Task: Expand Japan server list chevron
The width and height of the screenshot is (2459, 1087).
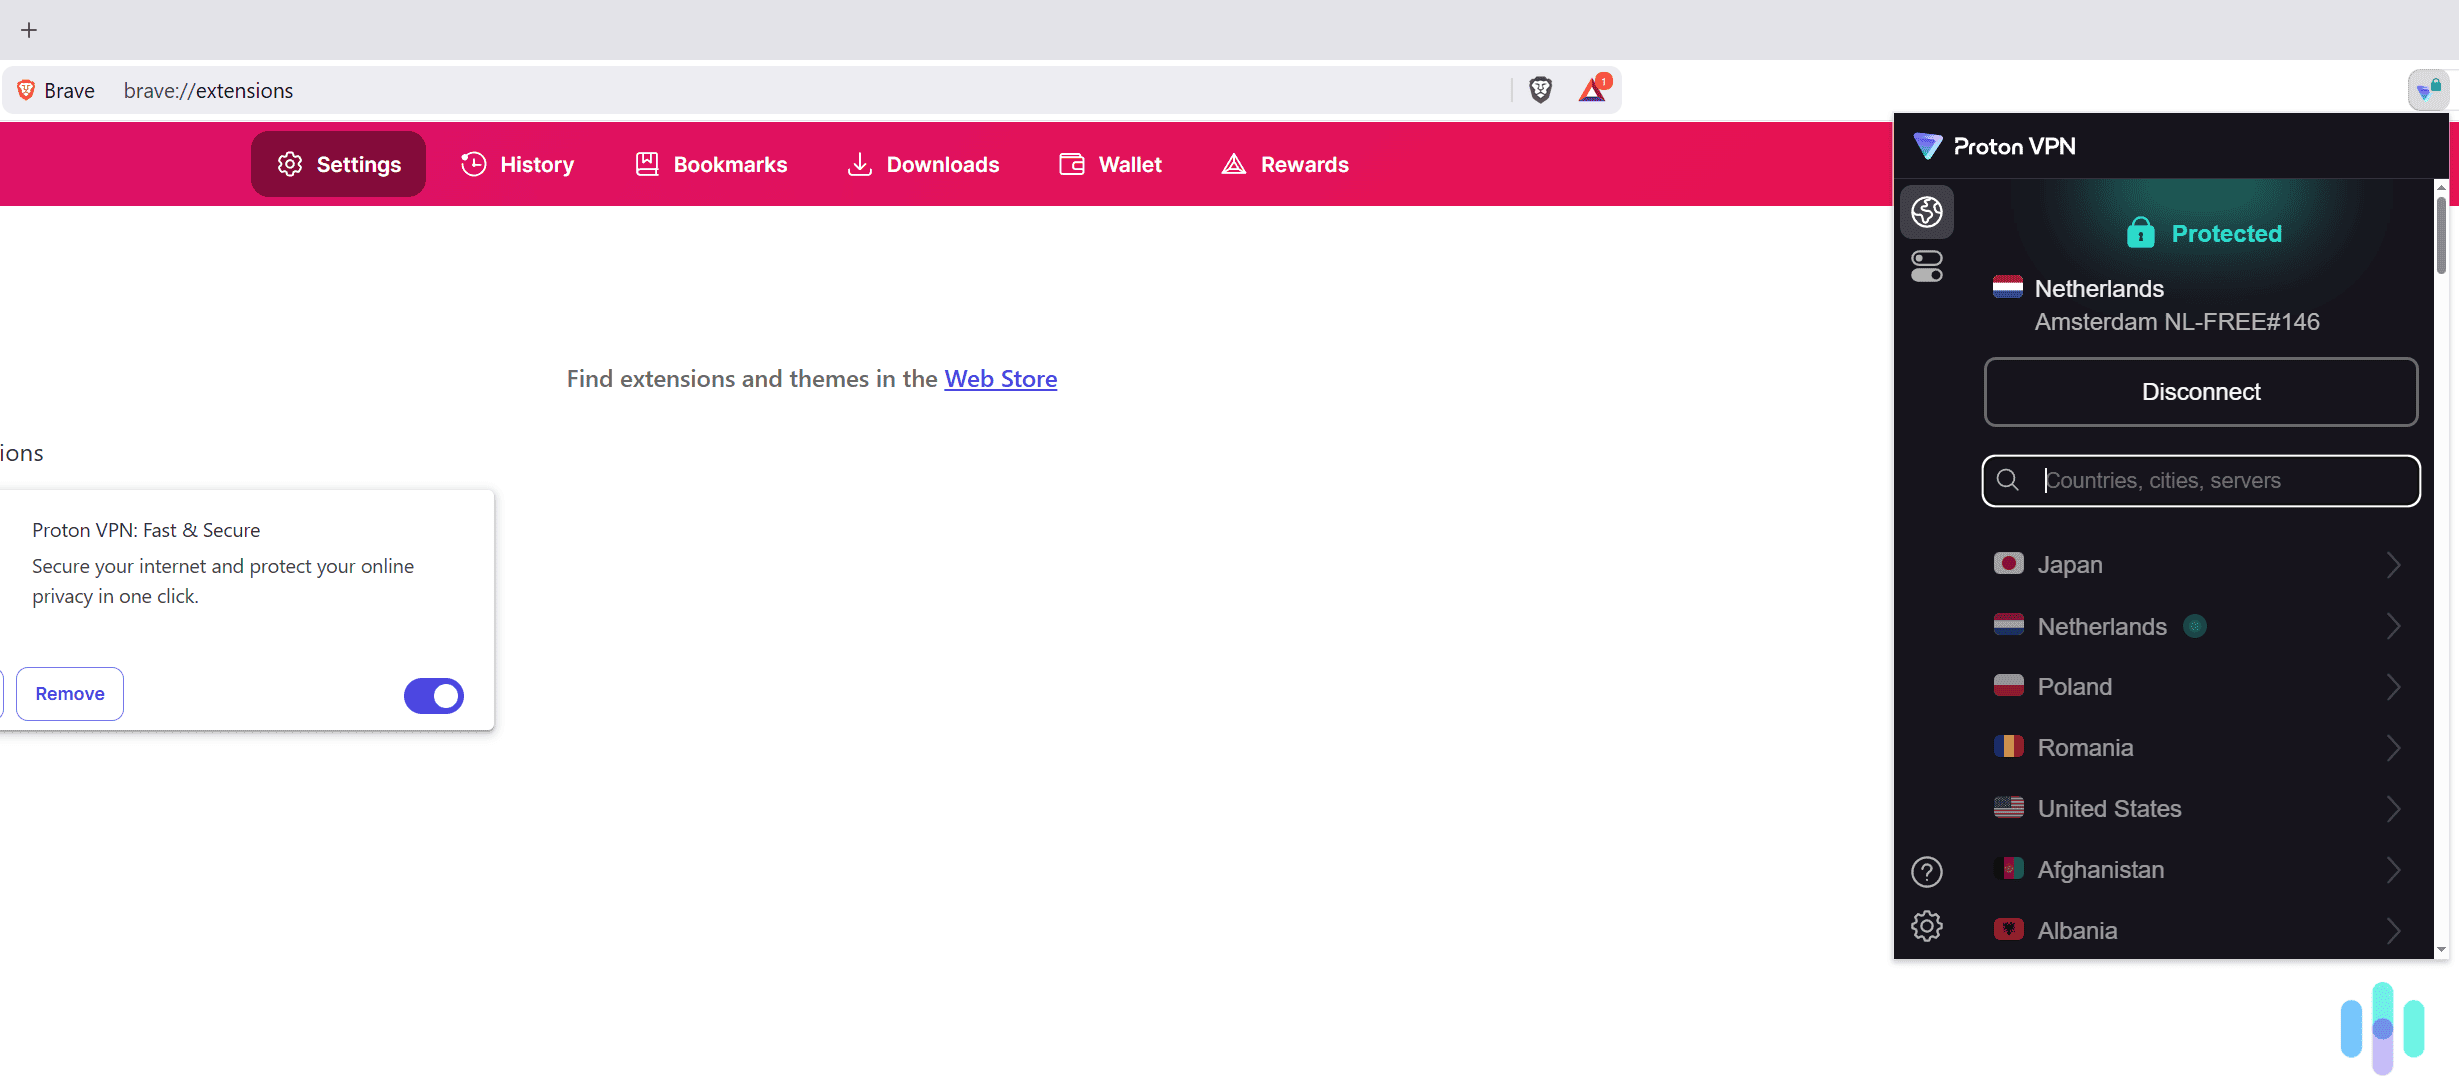Action: click(x=2393, y=565)
